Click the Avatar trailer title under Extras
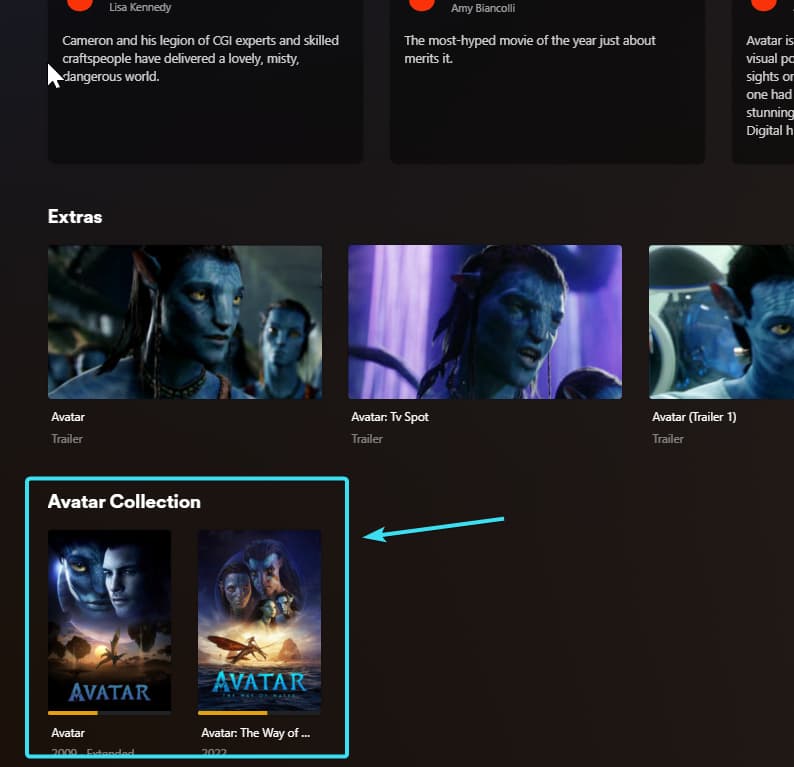 tap(68, 417)
